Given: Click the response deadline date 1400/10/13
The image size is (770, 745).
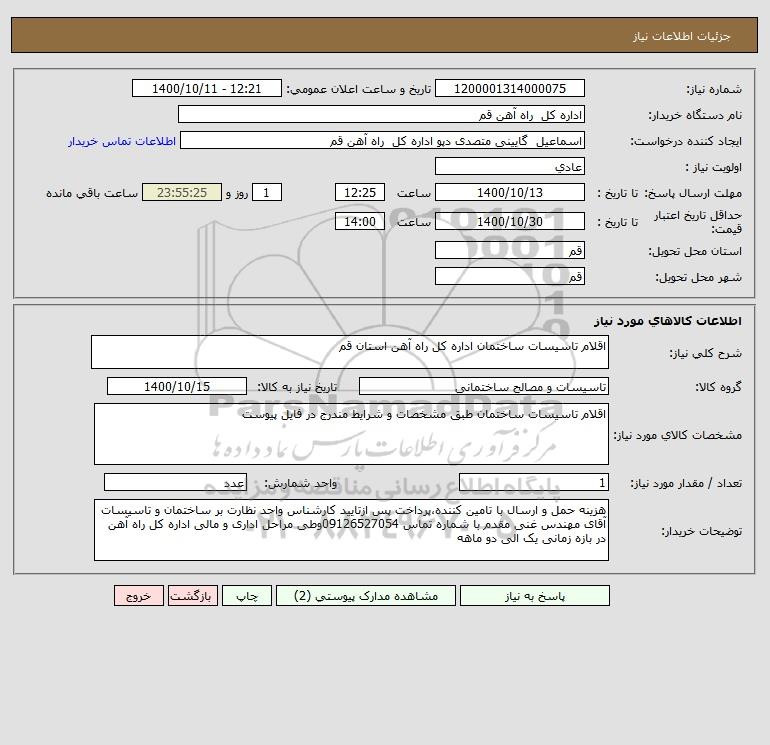Looking at the screenshot, I should point(510,193).
